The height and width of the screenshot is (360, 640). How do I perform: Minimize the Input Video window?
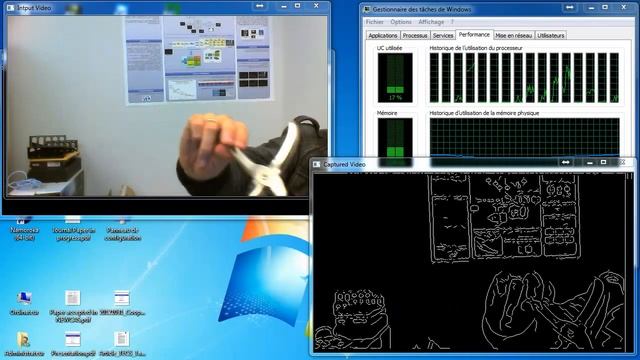(x=284, y=6)
